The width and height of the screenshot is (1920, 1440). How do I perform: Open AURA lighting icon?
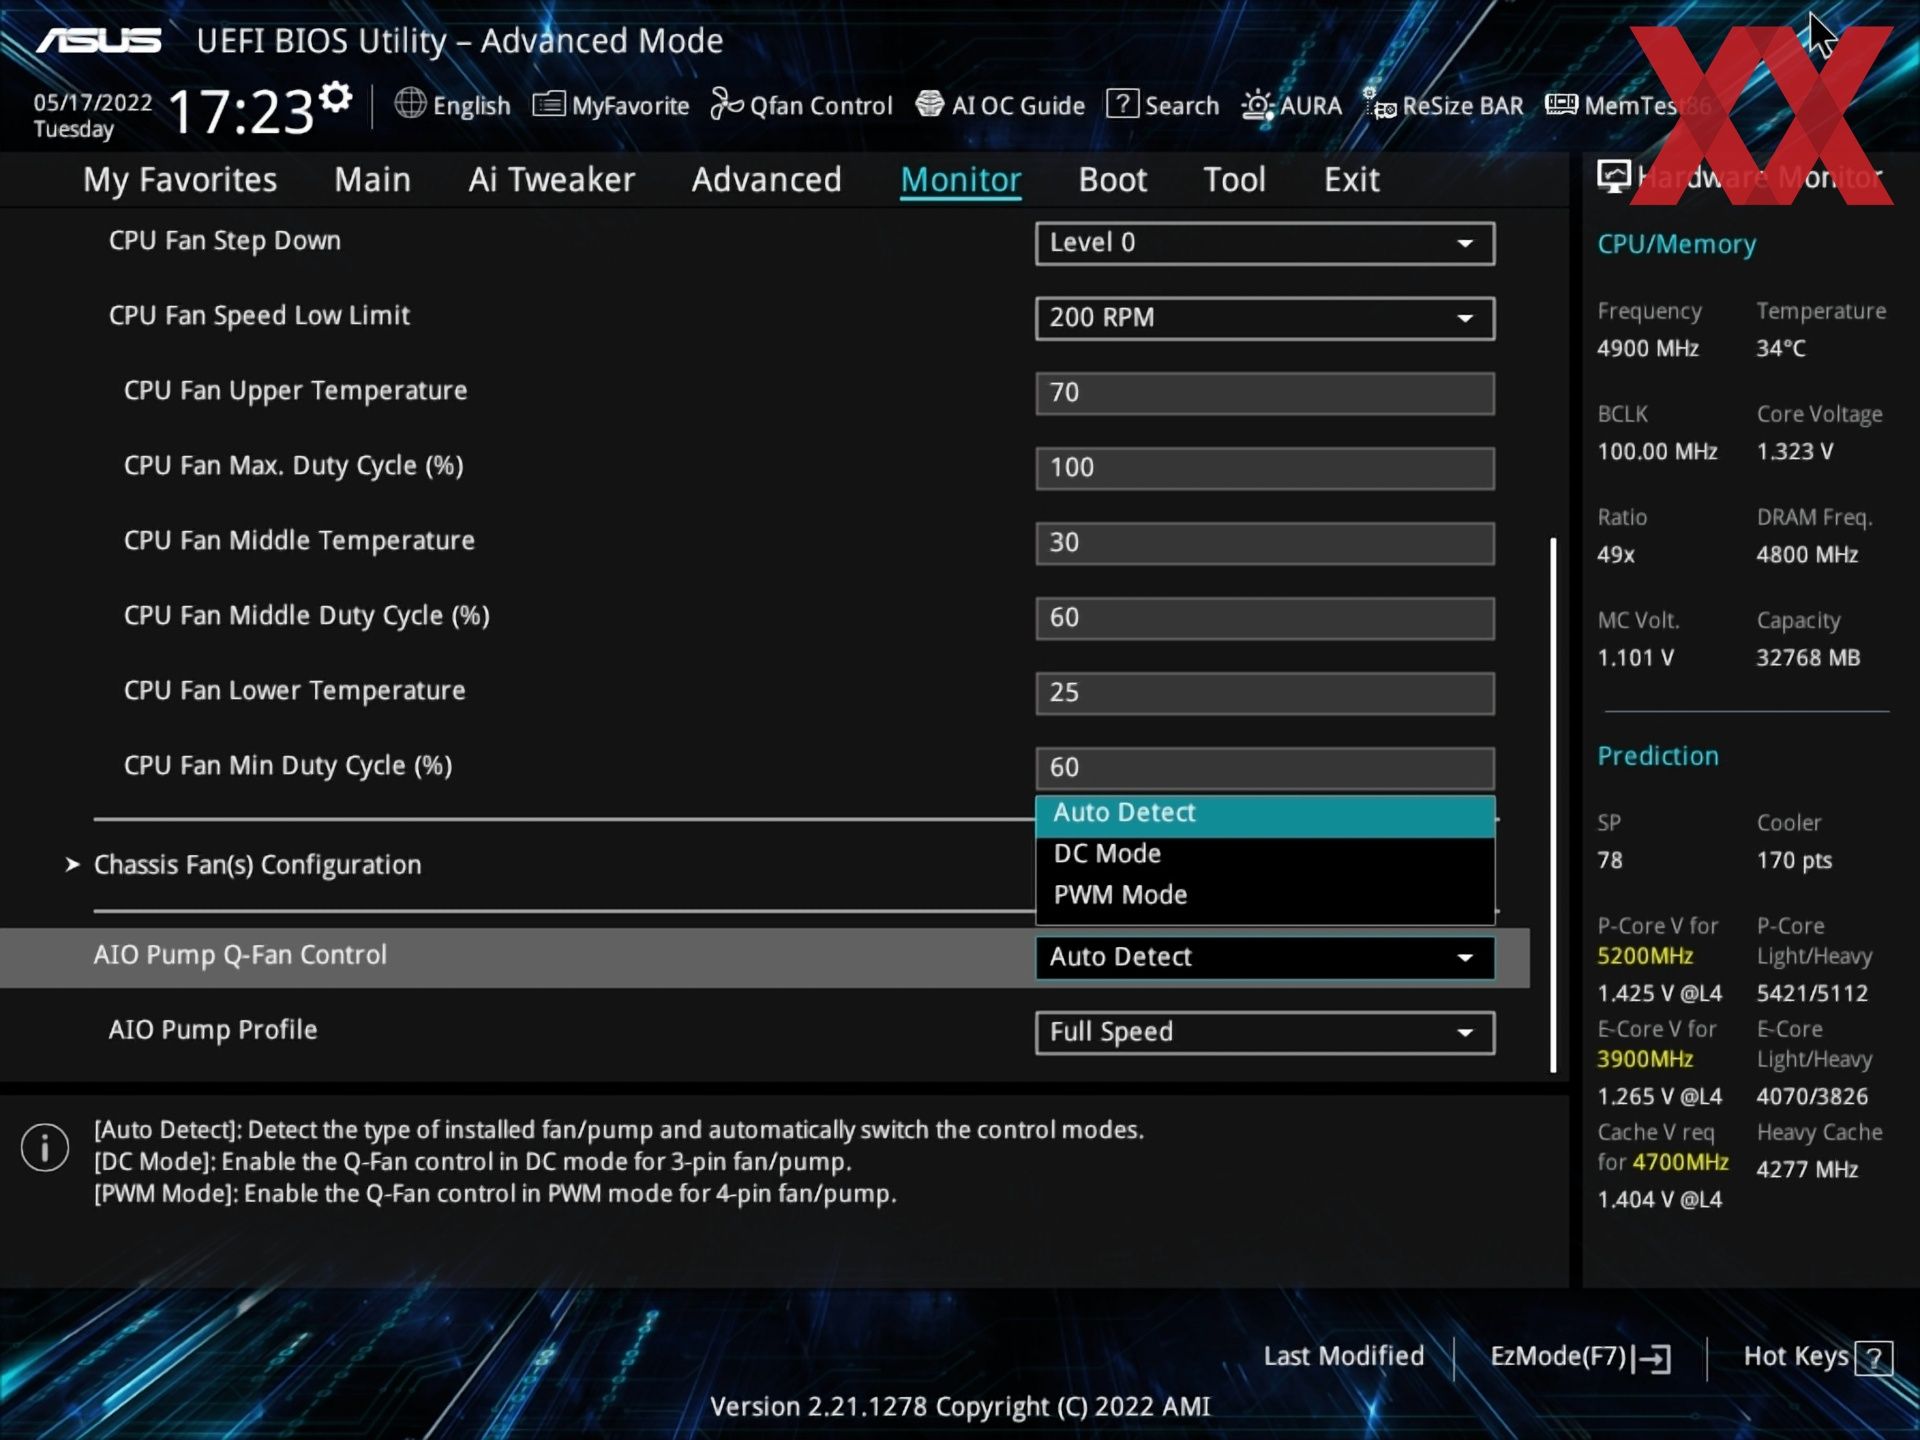pyautogui.click(x=1257, y=104)
